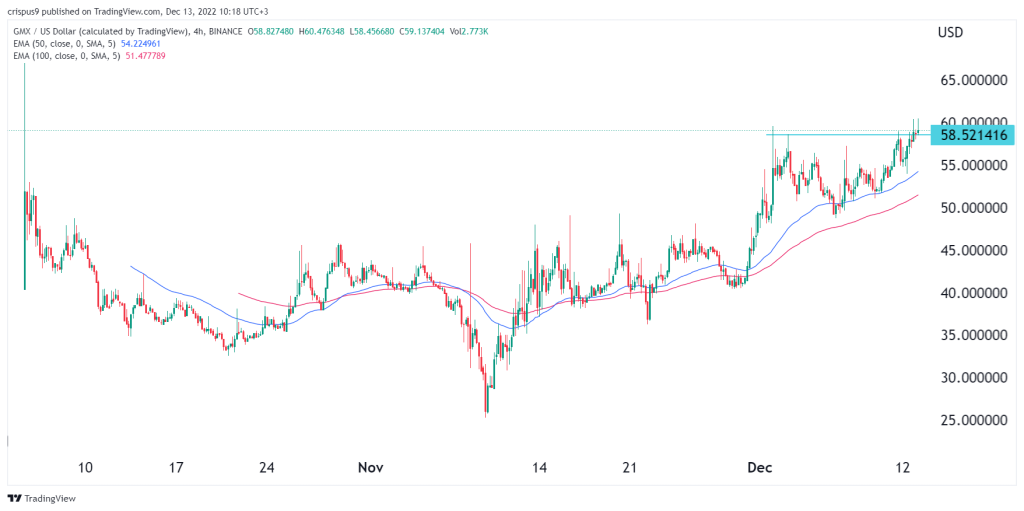Click the 10 date axis label

[84, 468]
